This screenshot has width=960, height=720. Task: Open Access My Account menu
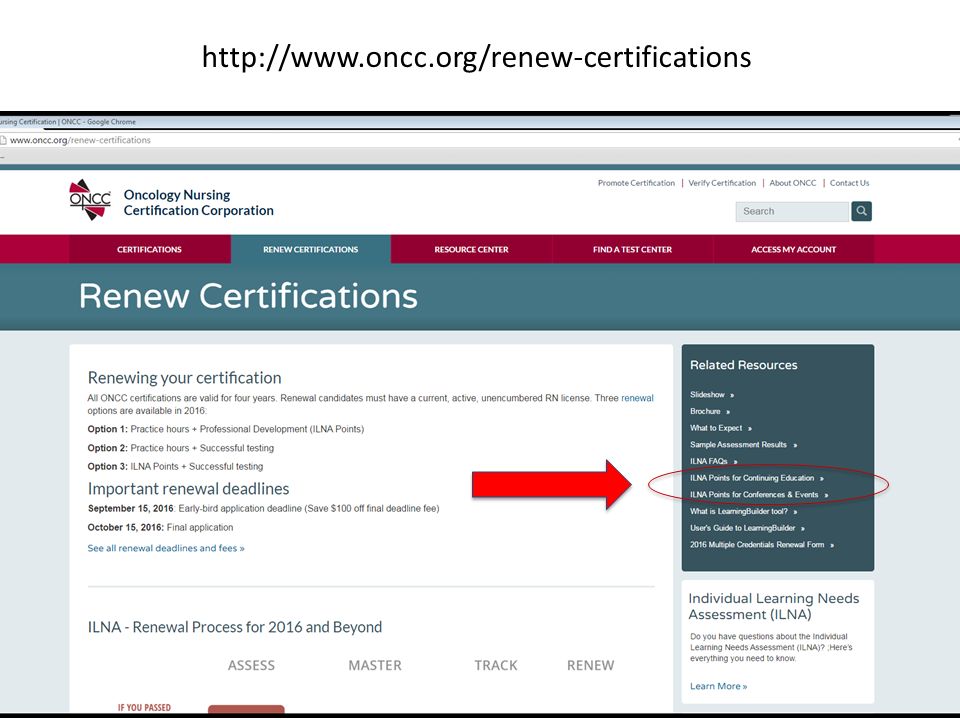[x=793, y=249]
